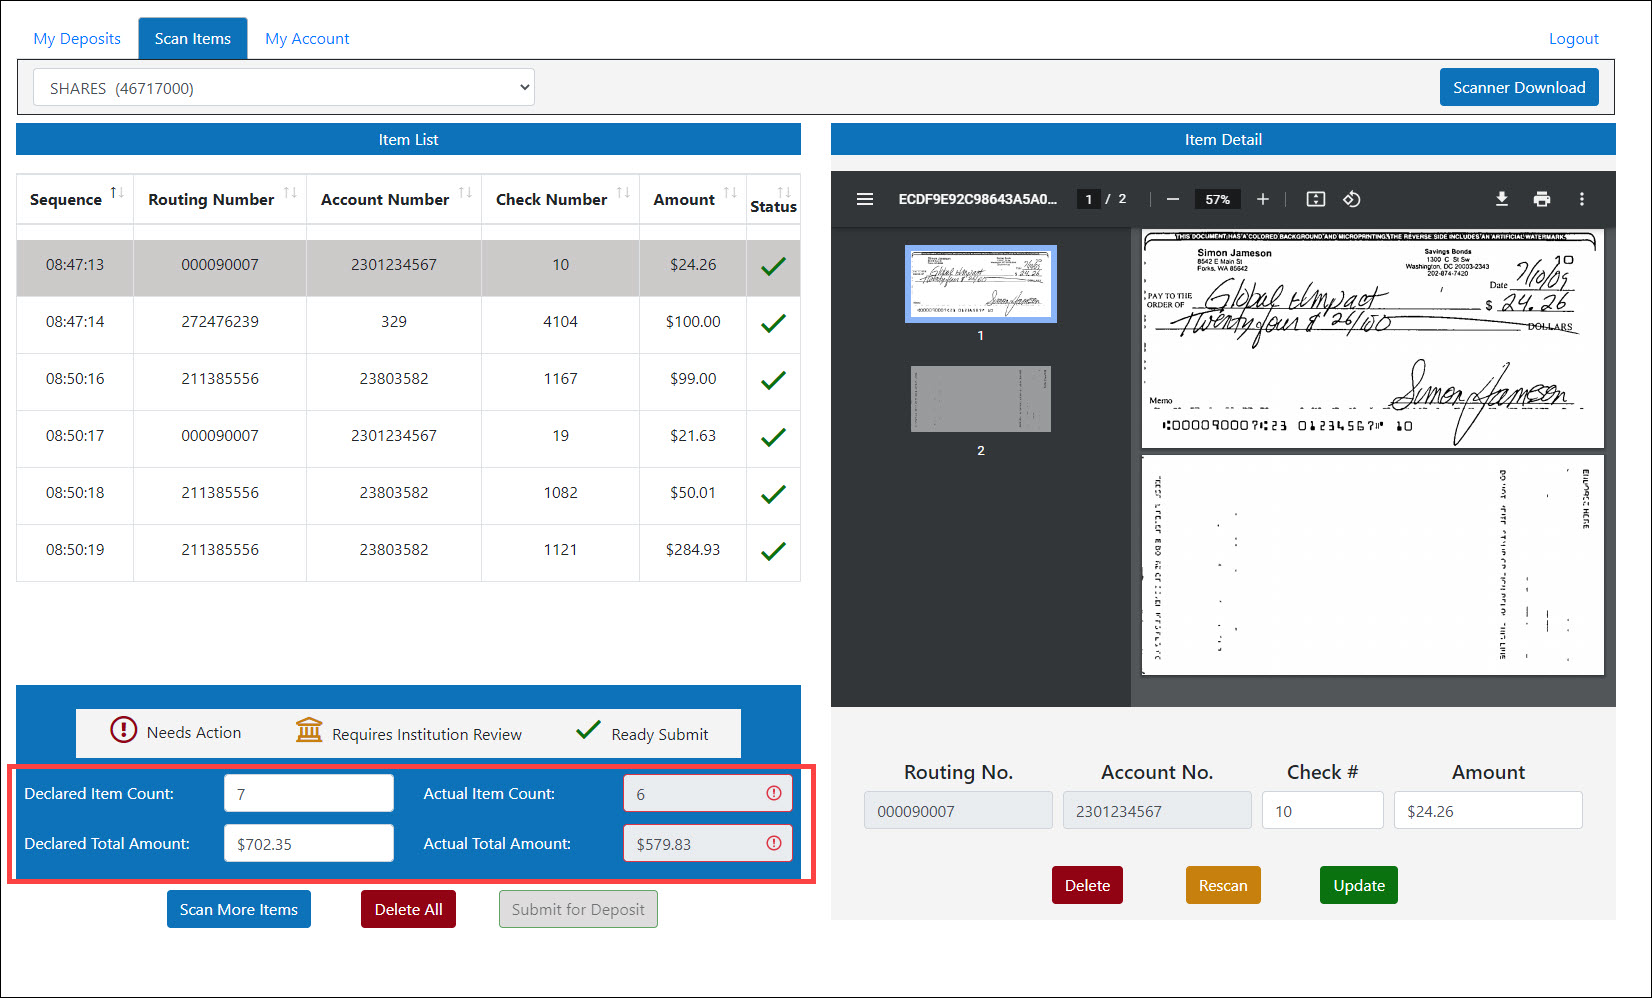
Task: Click the Scan More Items button
Action: tap(239, 909)
